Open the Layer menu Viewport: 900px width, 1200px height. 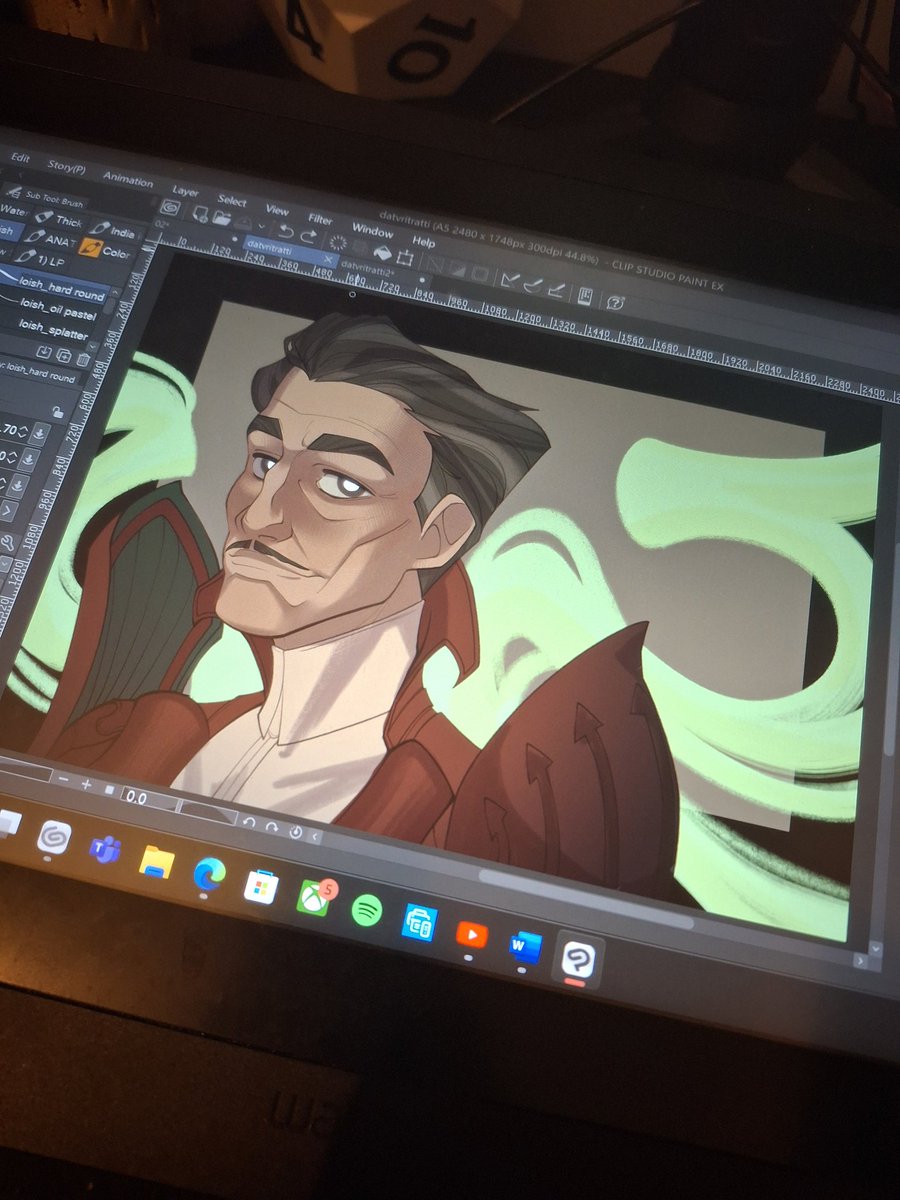tap(185, 190)
